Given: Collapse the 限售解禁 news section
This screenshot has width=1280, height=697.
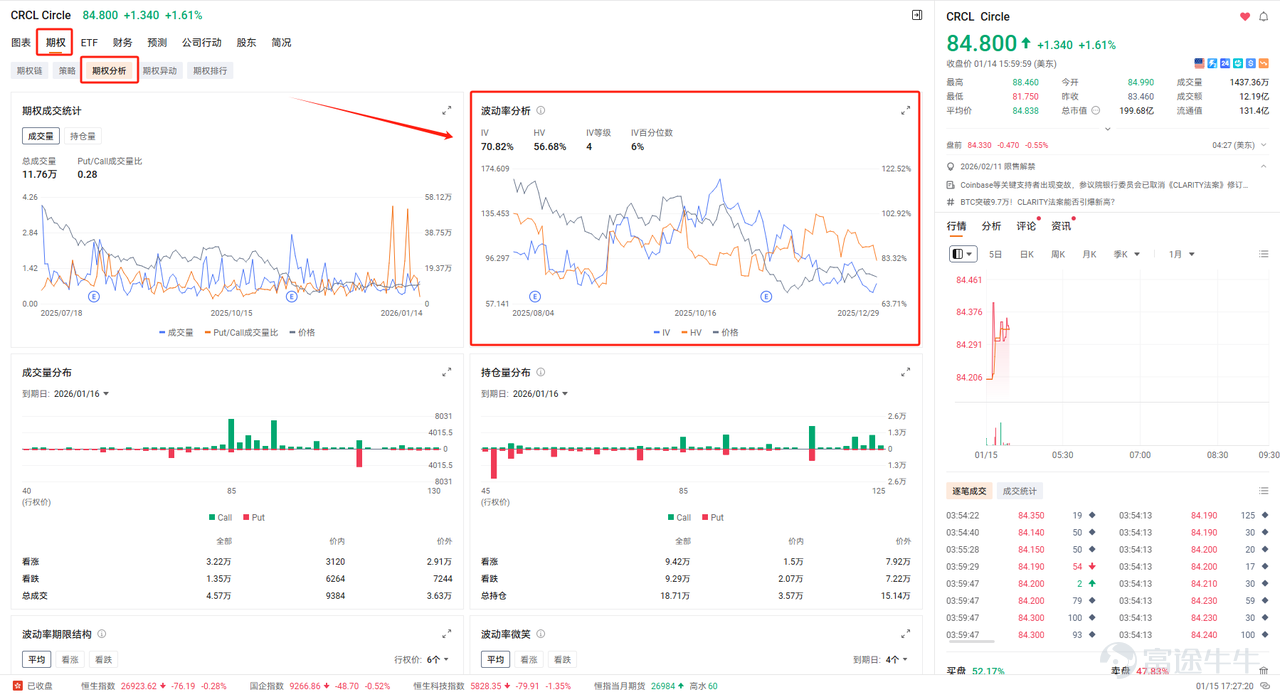Looking at the screenshot, I should [x=1264, y=167].
